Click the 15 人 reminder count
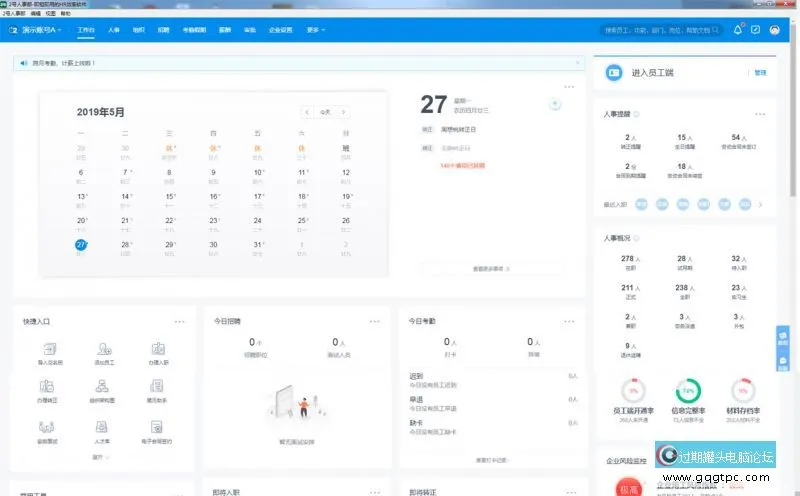Screen dimensions: 800x496 (x=685, y=137)
